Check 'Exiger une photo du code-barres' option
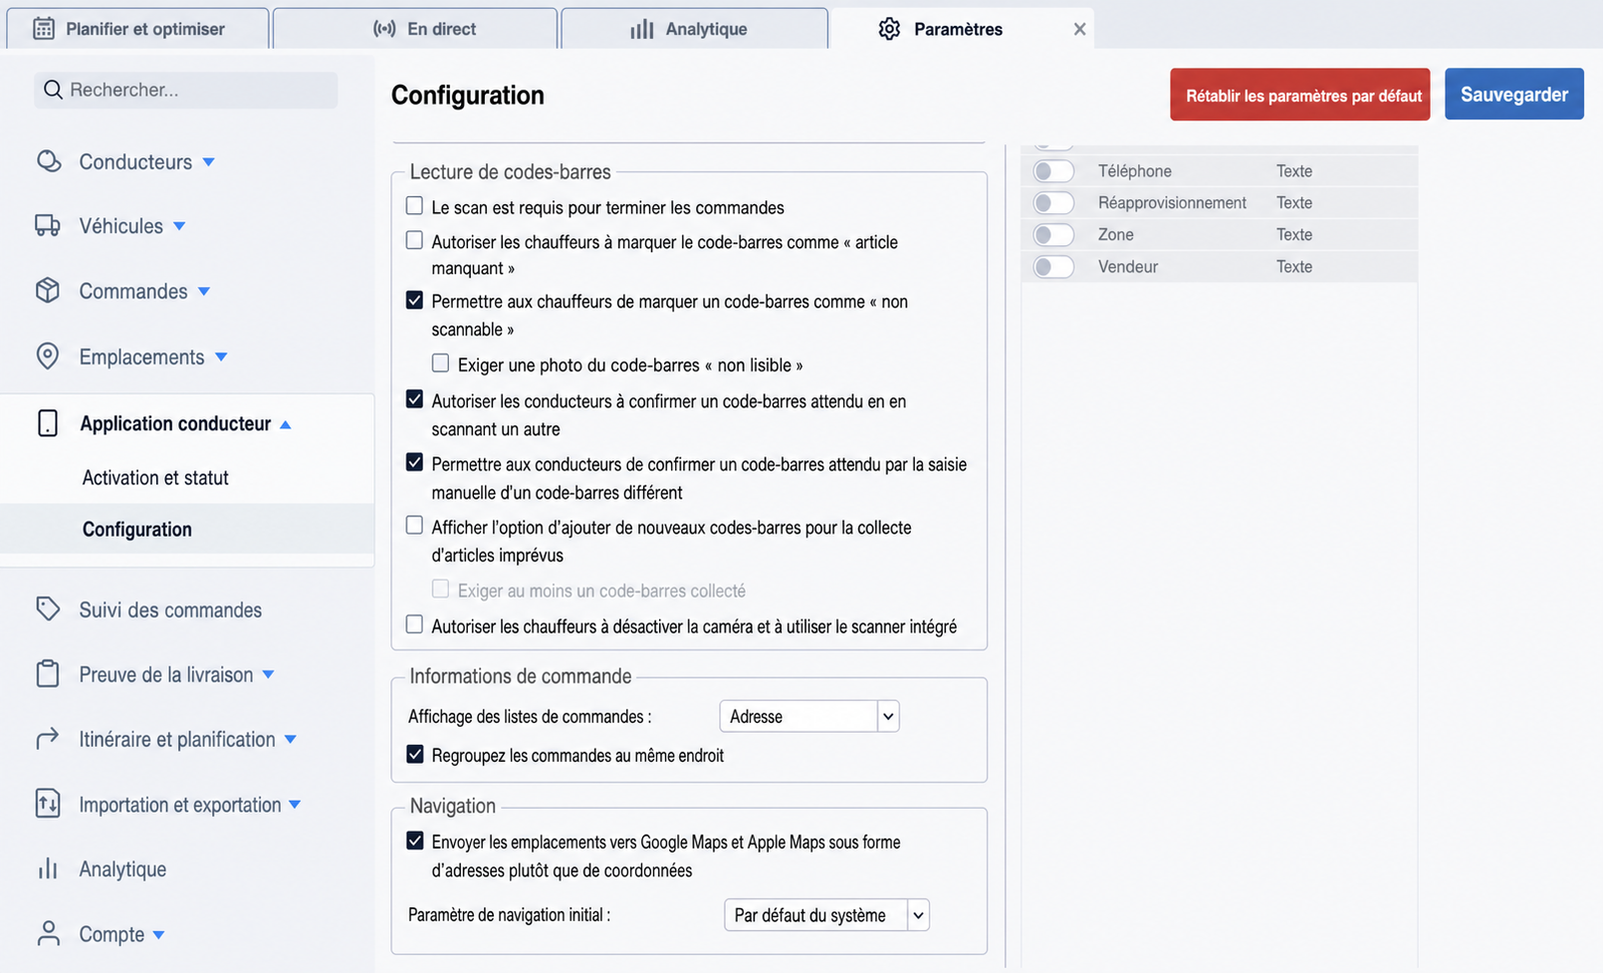The width and height of the screenshot is (1603, 973). point(440,363)
